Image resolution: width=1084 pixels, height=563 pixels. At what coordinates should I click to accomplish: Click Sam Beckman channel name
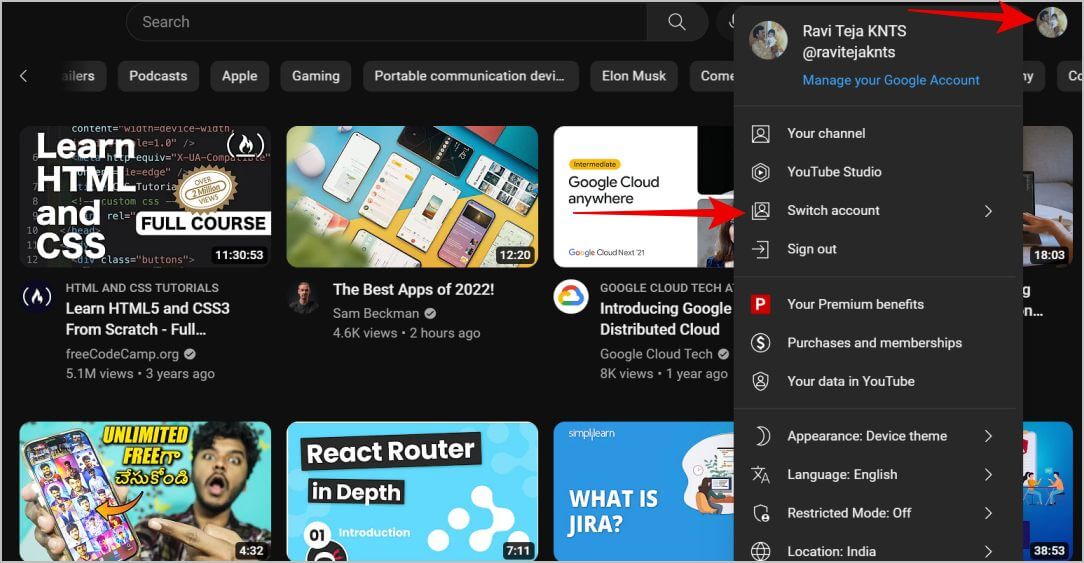pos(376,313)
